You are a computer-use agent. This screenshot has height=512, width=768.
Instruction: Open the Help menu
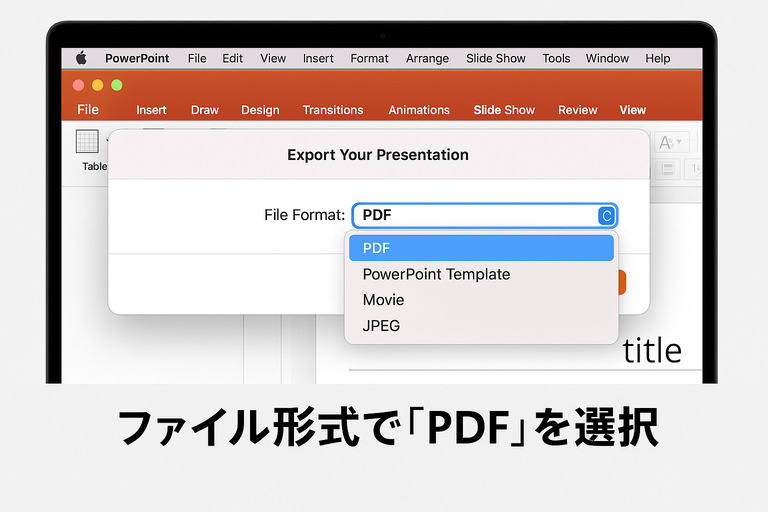[x=657, y=58]
